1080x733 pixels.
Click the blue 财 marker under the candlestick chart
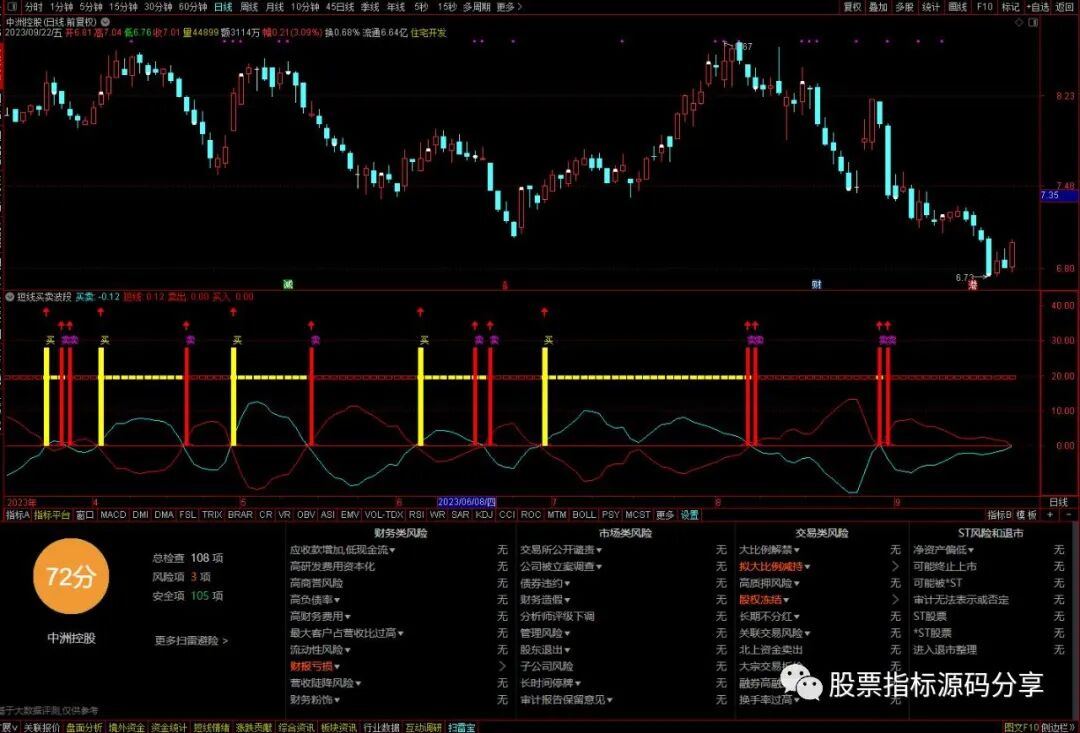(816, 284)
